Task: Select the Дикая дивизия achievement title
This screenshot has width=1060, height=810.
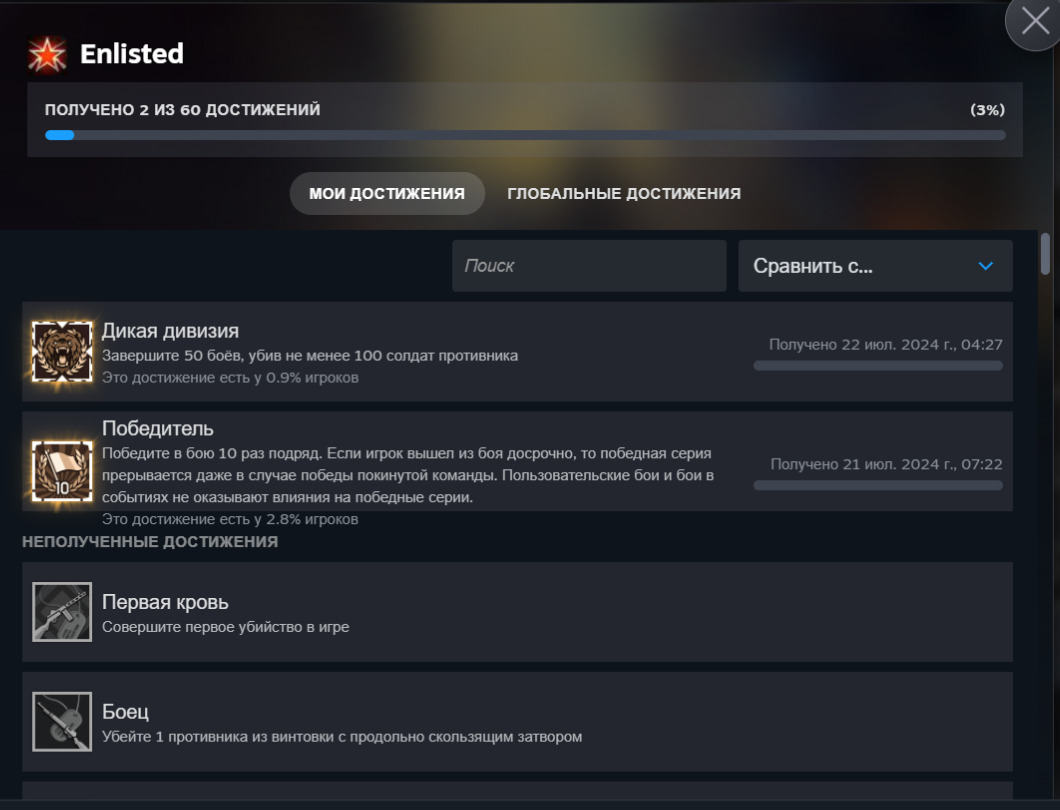Action: click(x=170, y=331)
